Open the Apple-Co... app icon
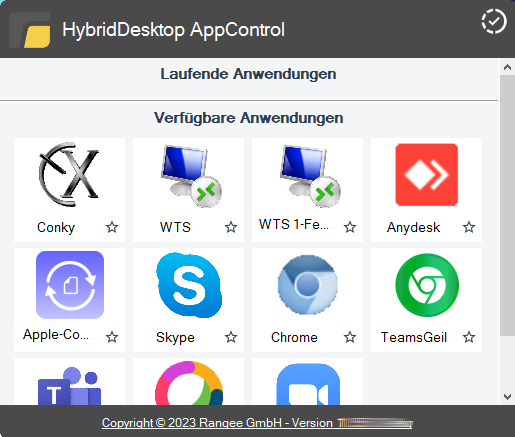This screenshot has height=437, width=515. point(70,285)
